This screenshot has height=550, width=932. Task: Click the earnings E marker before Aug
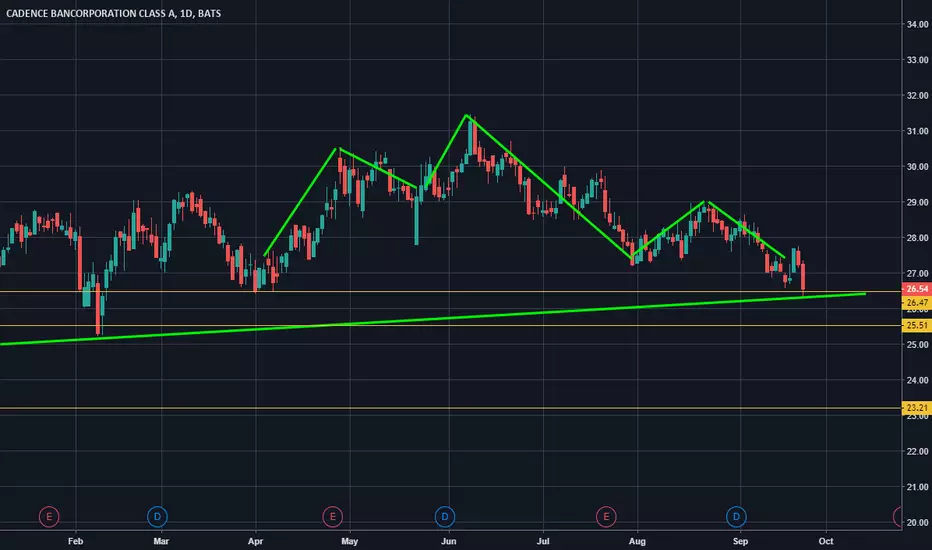pos(606,517)
